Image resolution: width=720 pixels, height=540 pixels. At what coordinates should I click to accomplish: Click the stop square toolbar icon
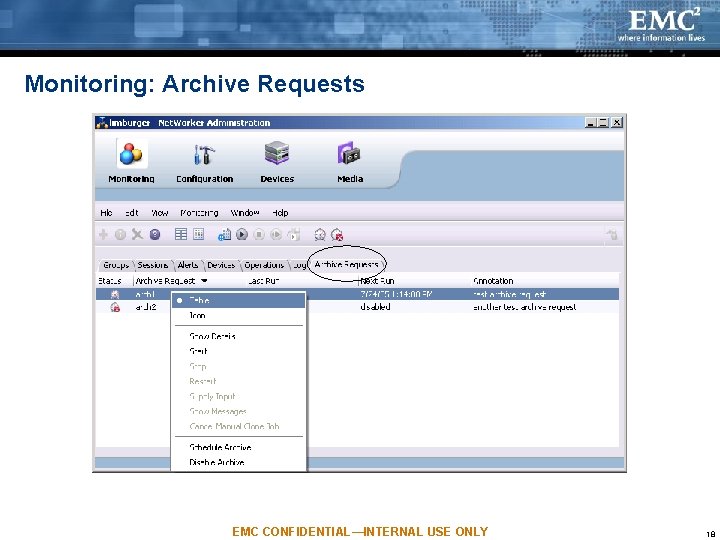point(259,235)
